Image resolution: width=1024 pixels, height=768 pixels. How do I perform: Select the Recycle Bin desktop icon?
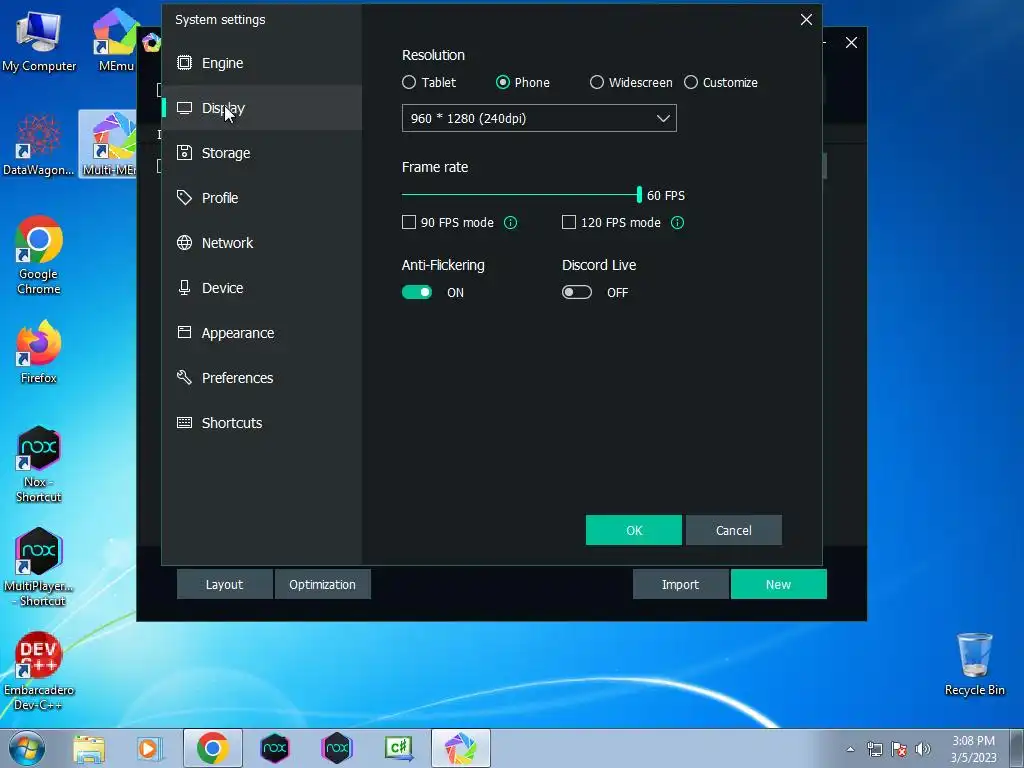tap(974, 665)
